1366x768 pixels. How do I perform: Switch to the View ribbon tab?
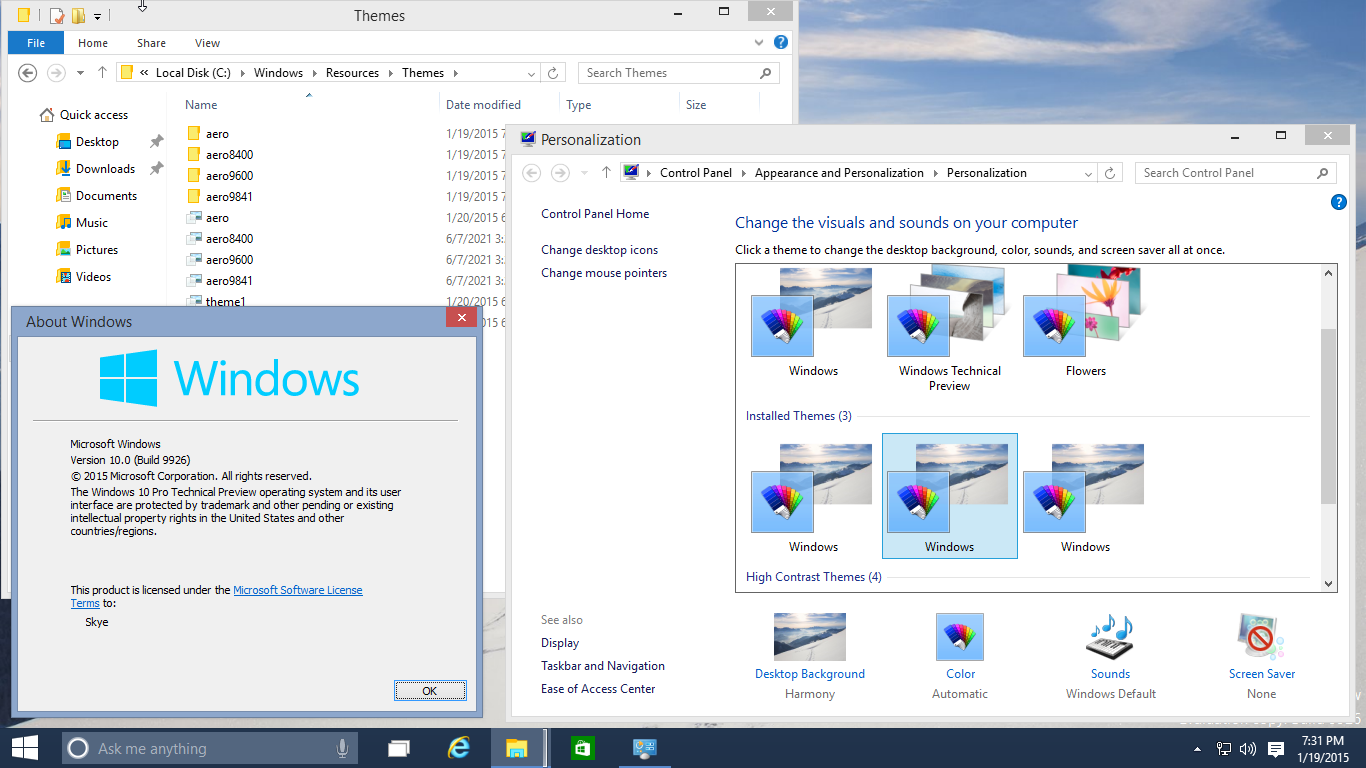pyautogui.click(x=207, y=43)
